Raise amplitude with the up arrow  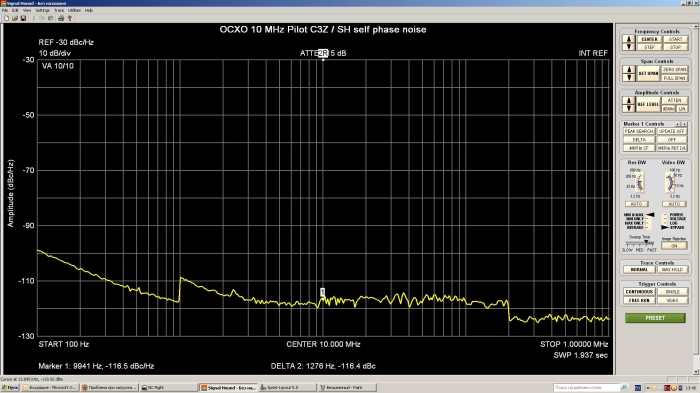629,100
